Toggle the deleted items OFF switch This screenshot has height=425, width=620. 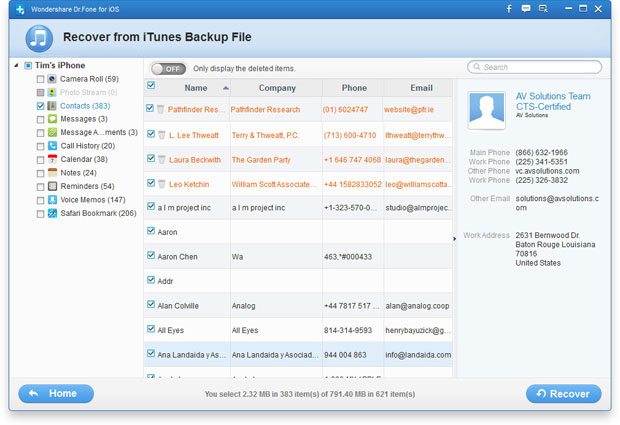tap(168, 69)
